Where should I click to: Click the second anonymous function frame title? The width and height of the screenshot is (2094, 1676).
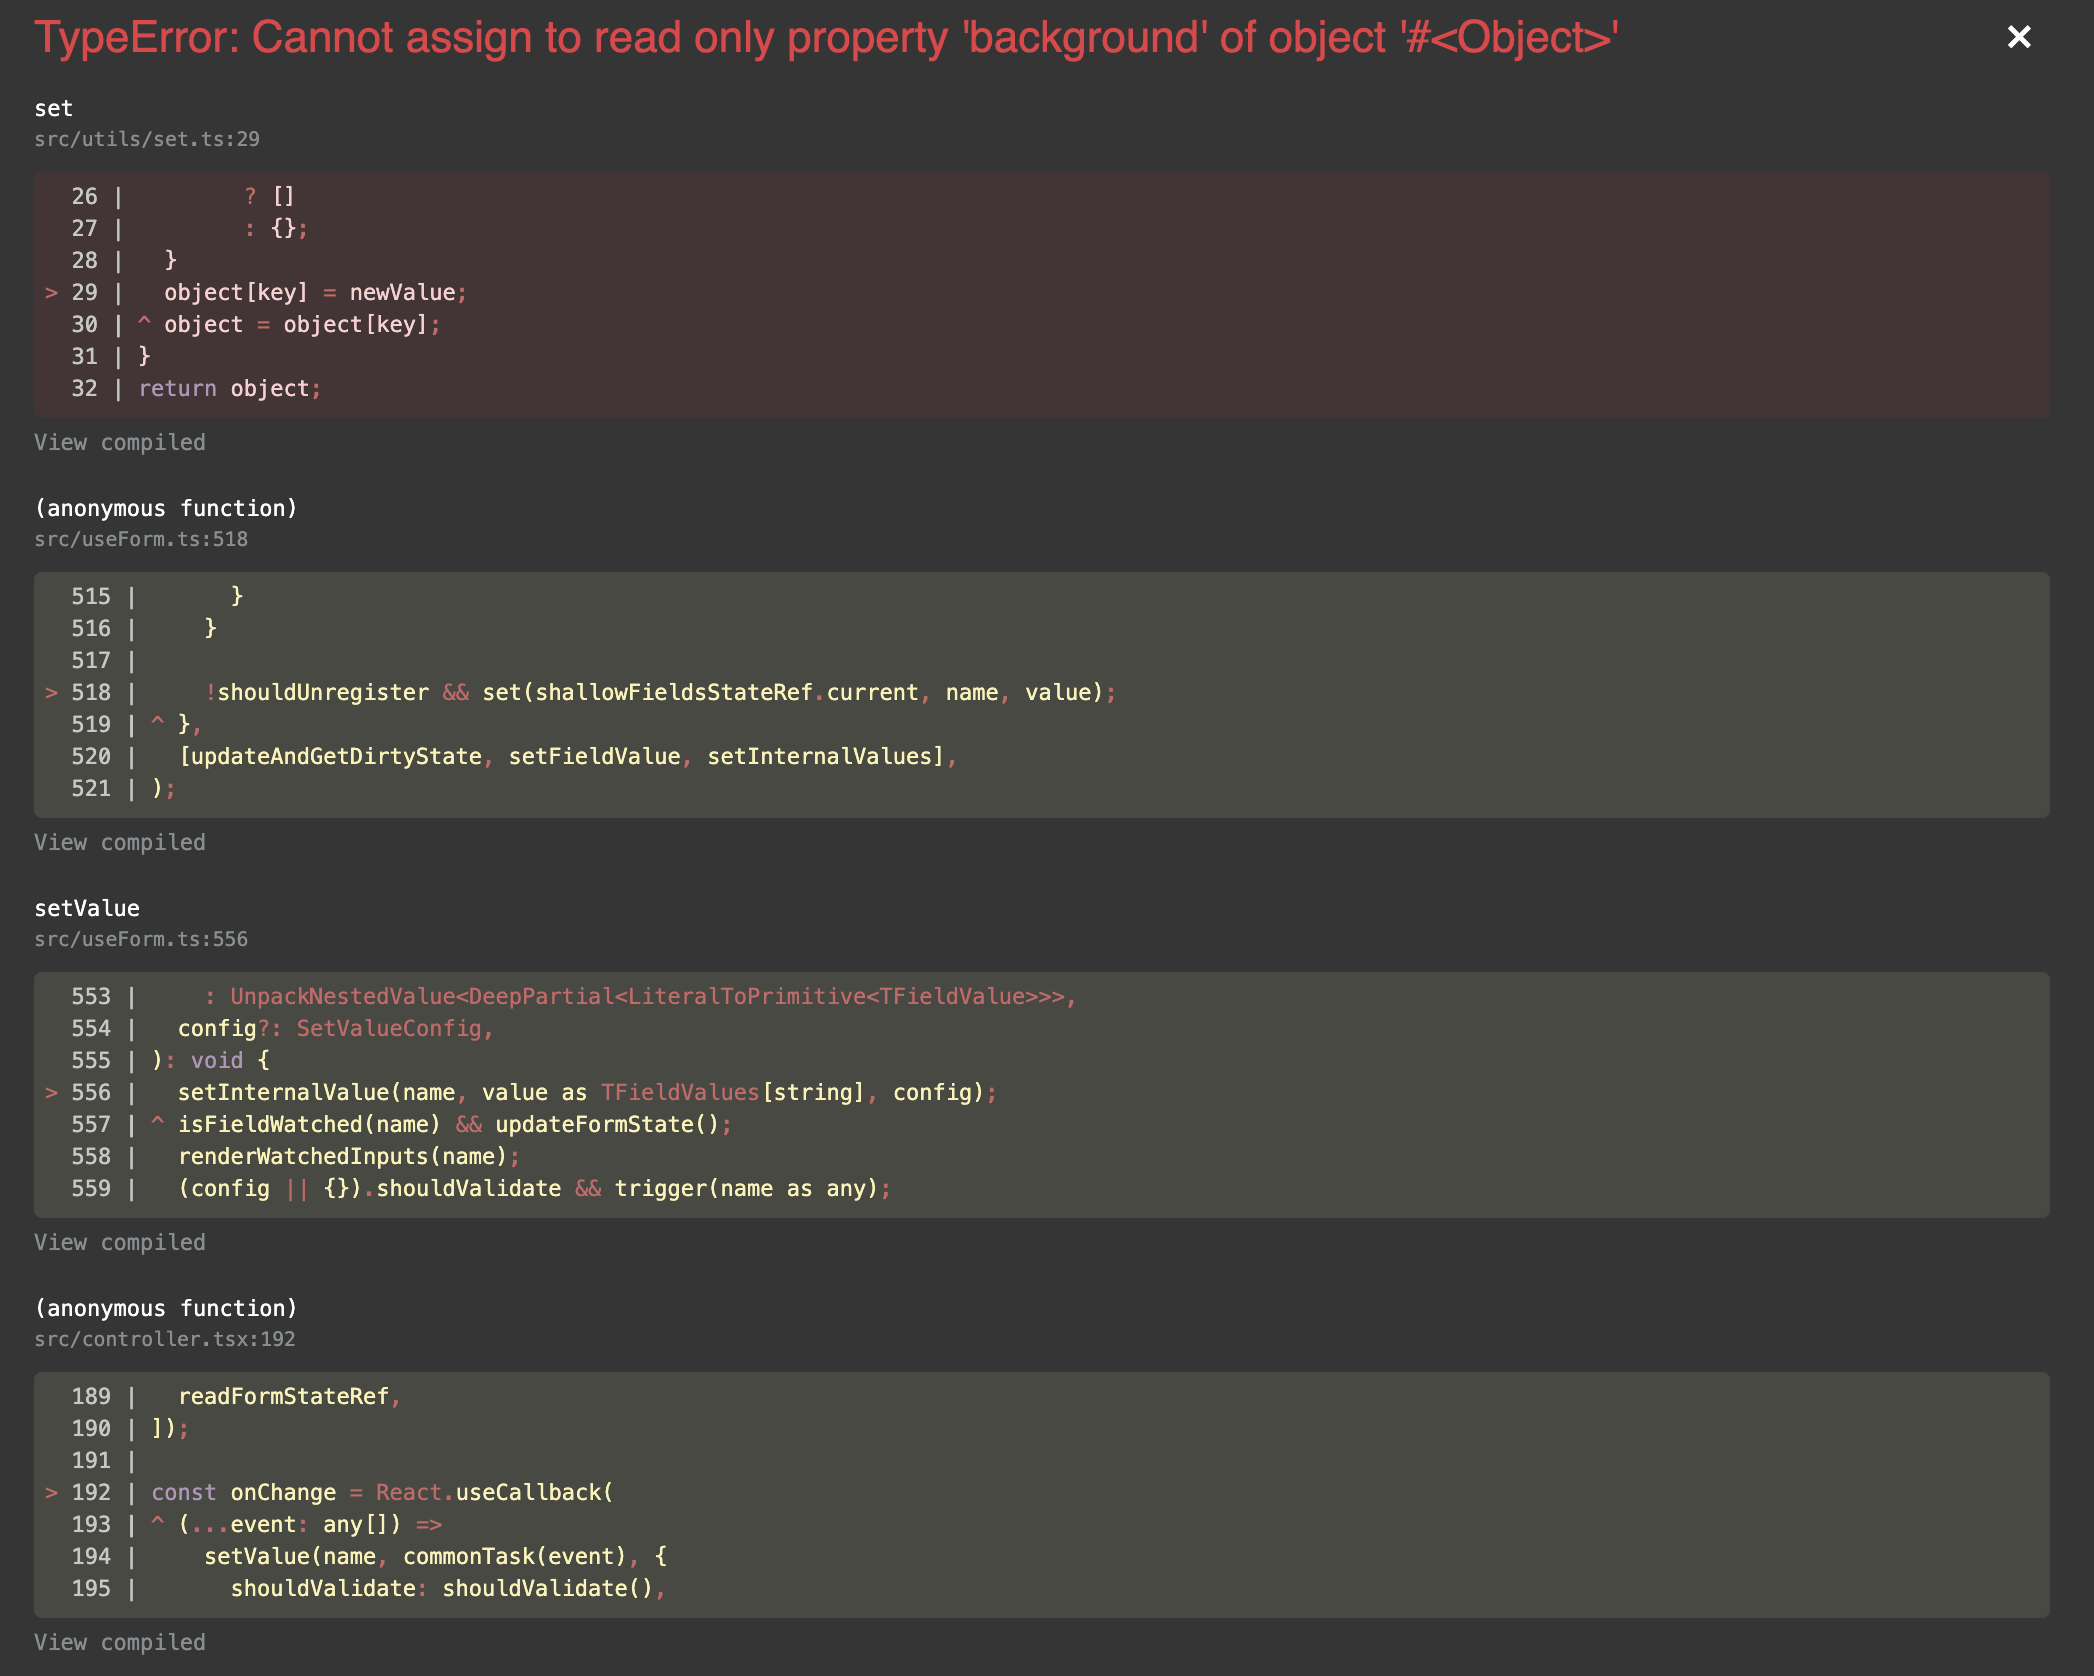166,1307
